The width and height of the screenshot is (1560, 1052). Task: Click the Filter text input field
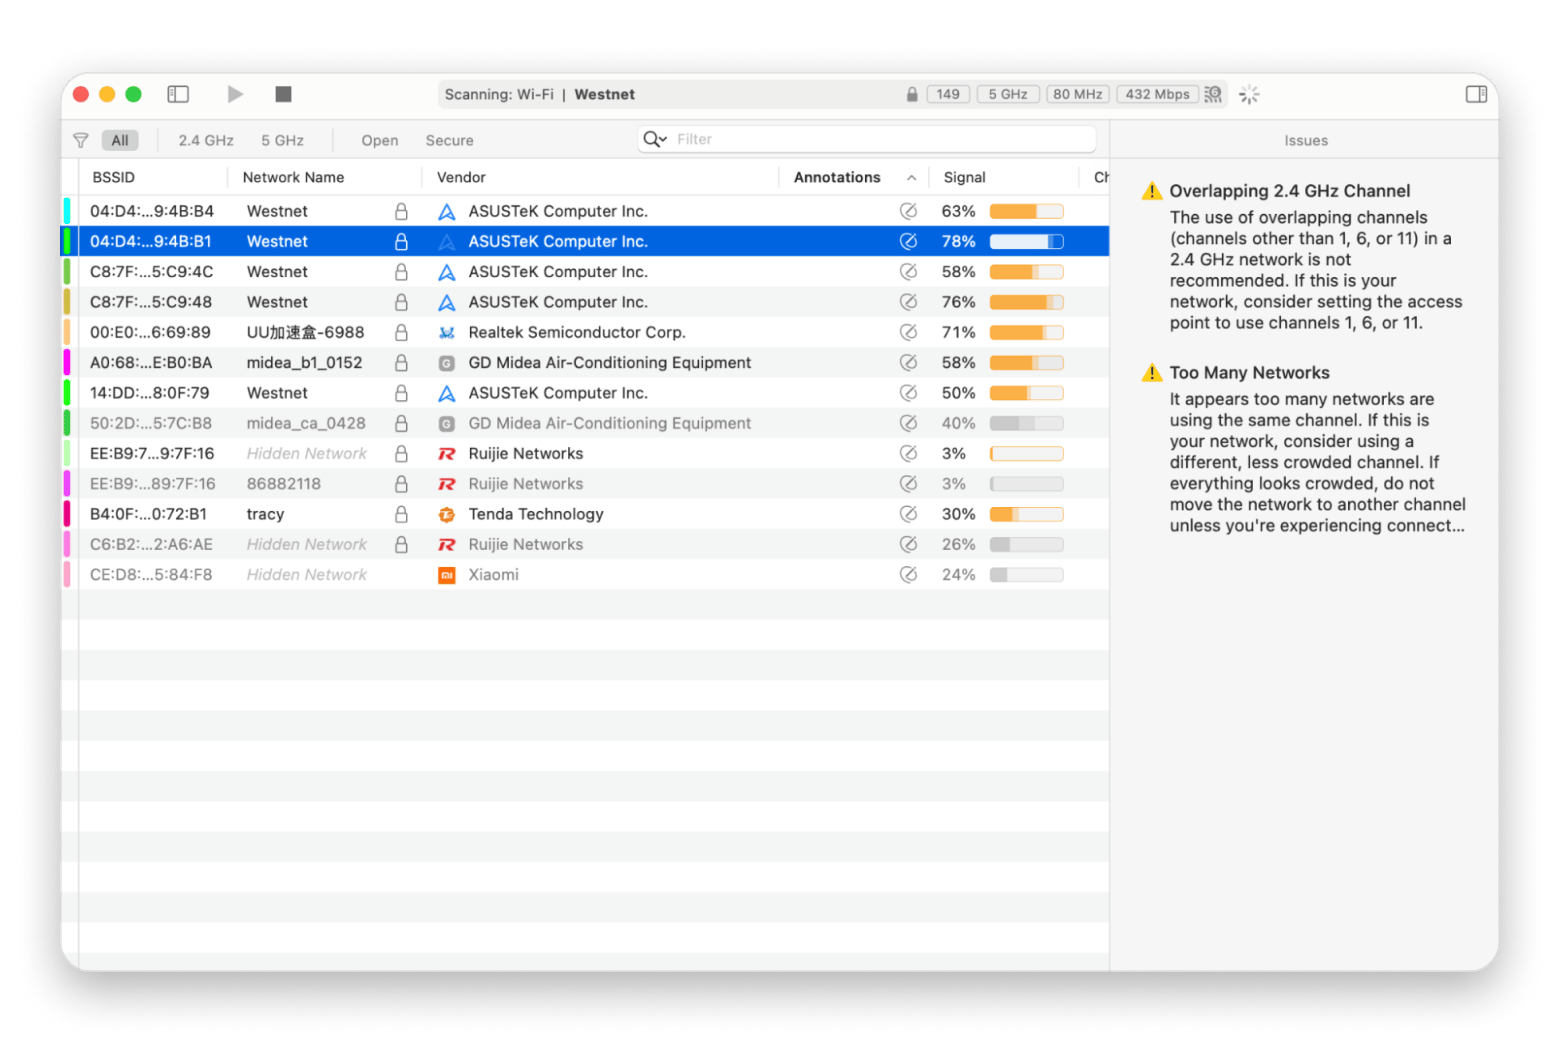point(880,140)
